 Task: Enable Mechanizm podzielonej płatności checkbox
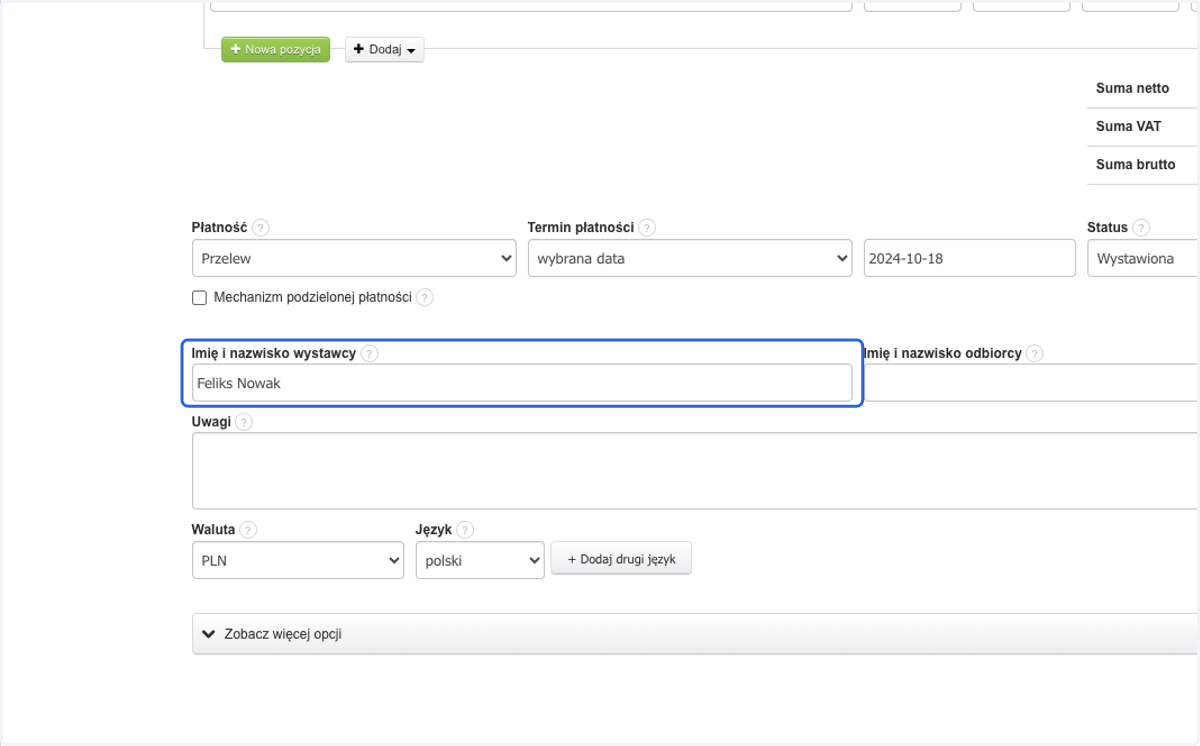(199, 297)
